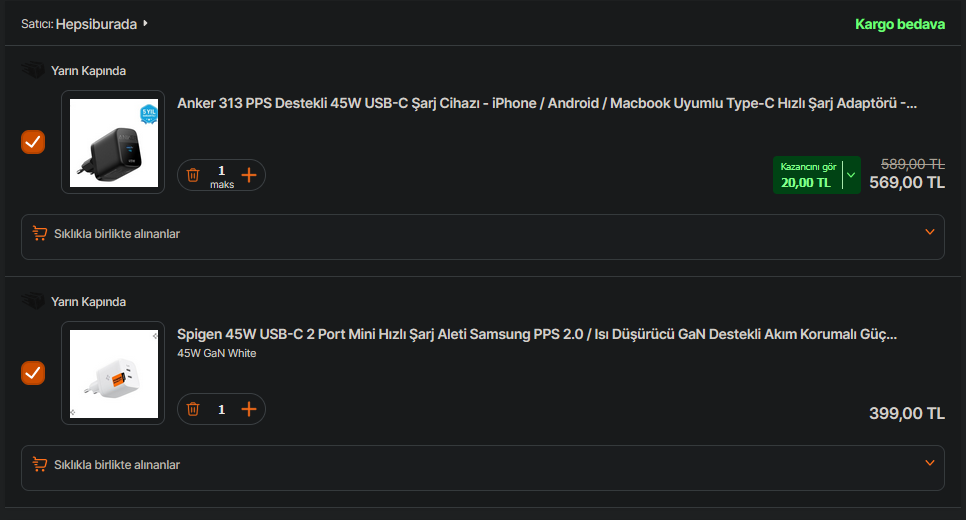Screen dimensions: 966x520
Task: View the Anker charger product thumbnail
Action: pyautogui.click(x=113, y=142)
